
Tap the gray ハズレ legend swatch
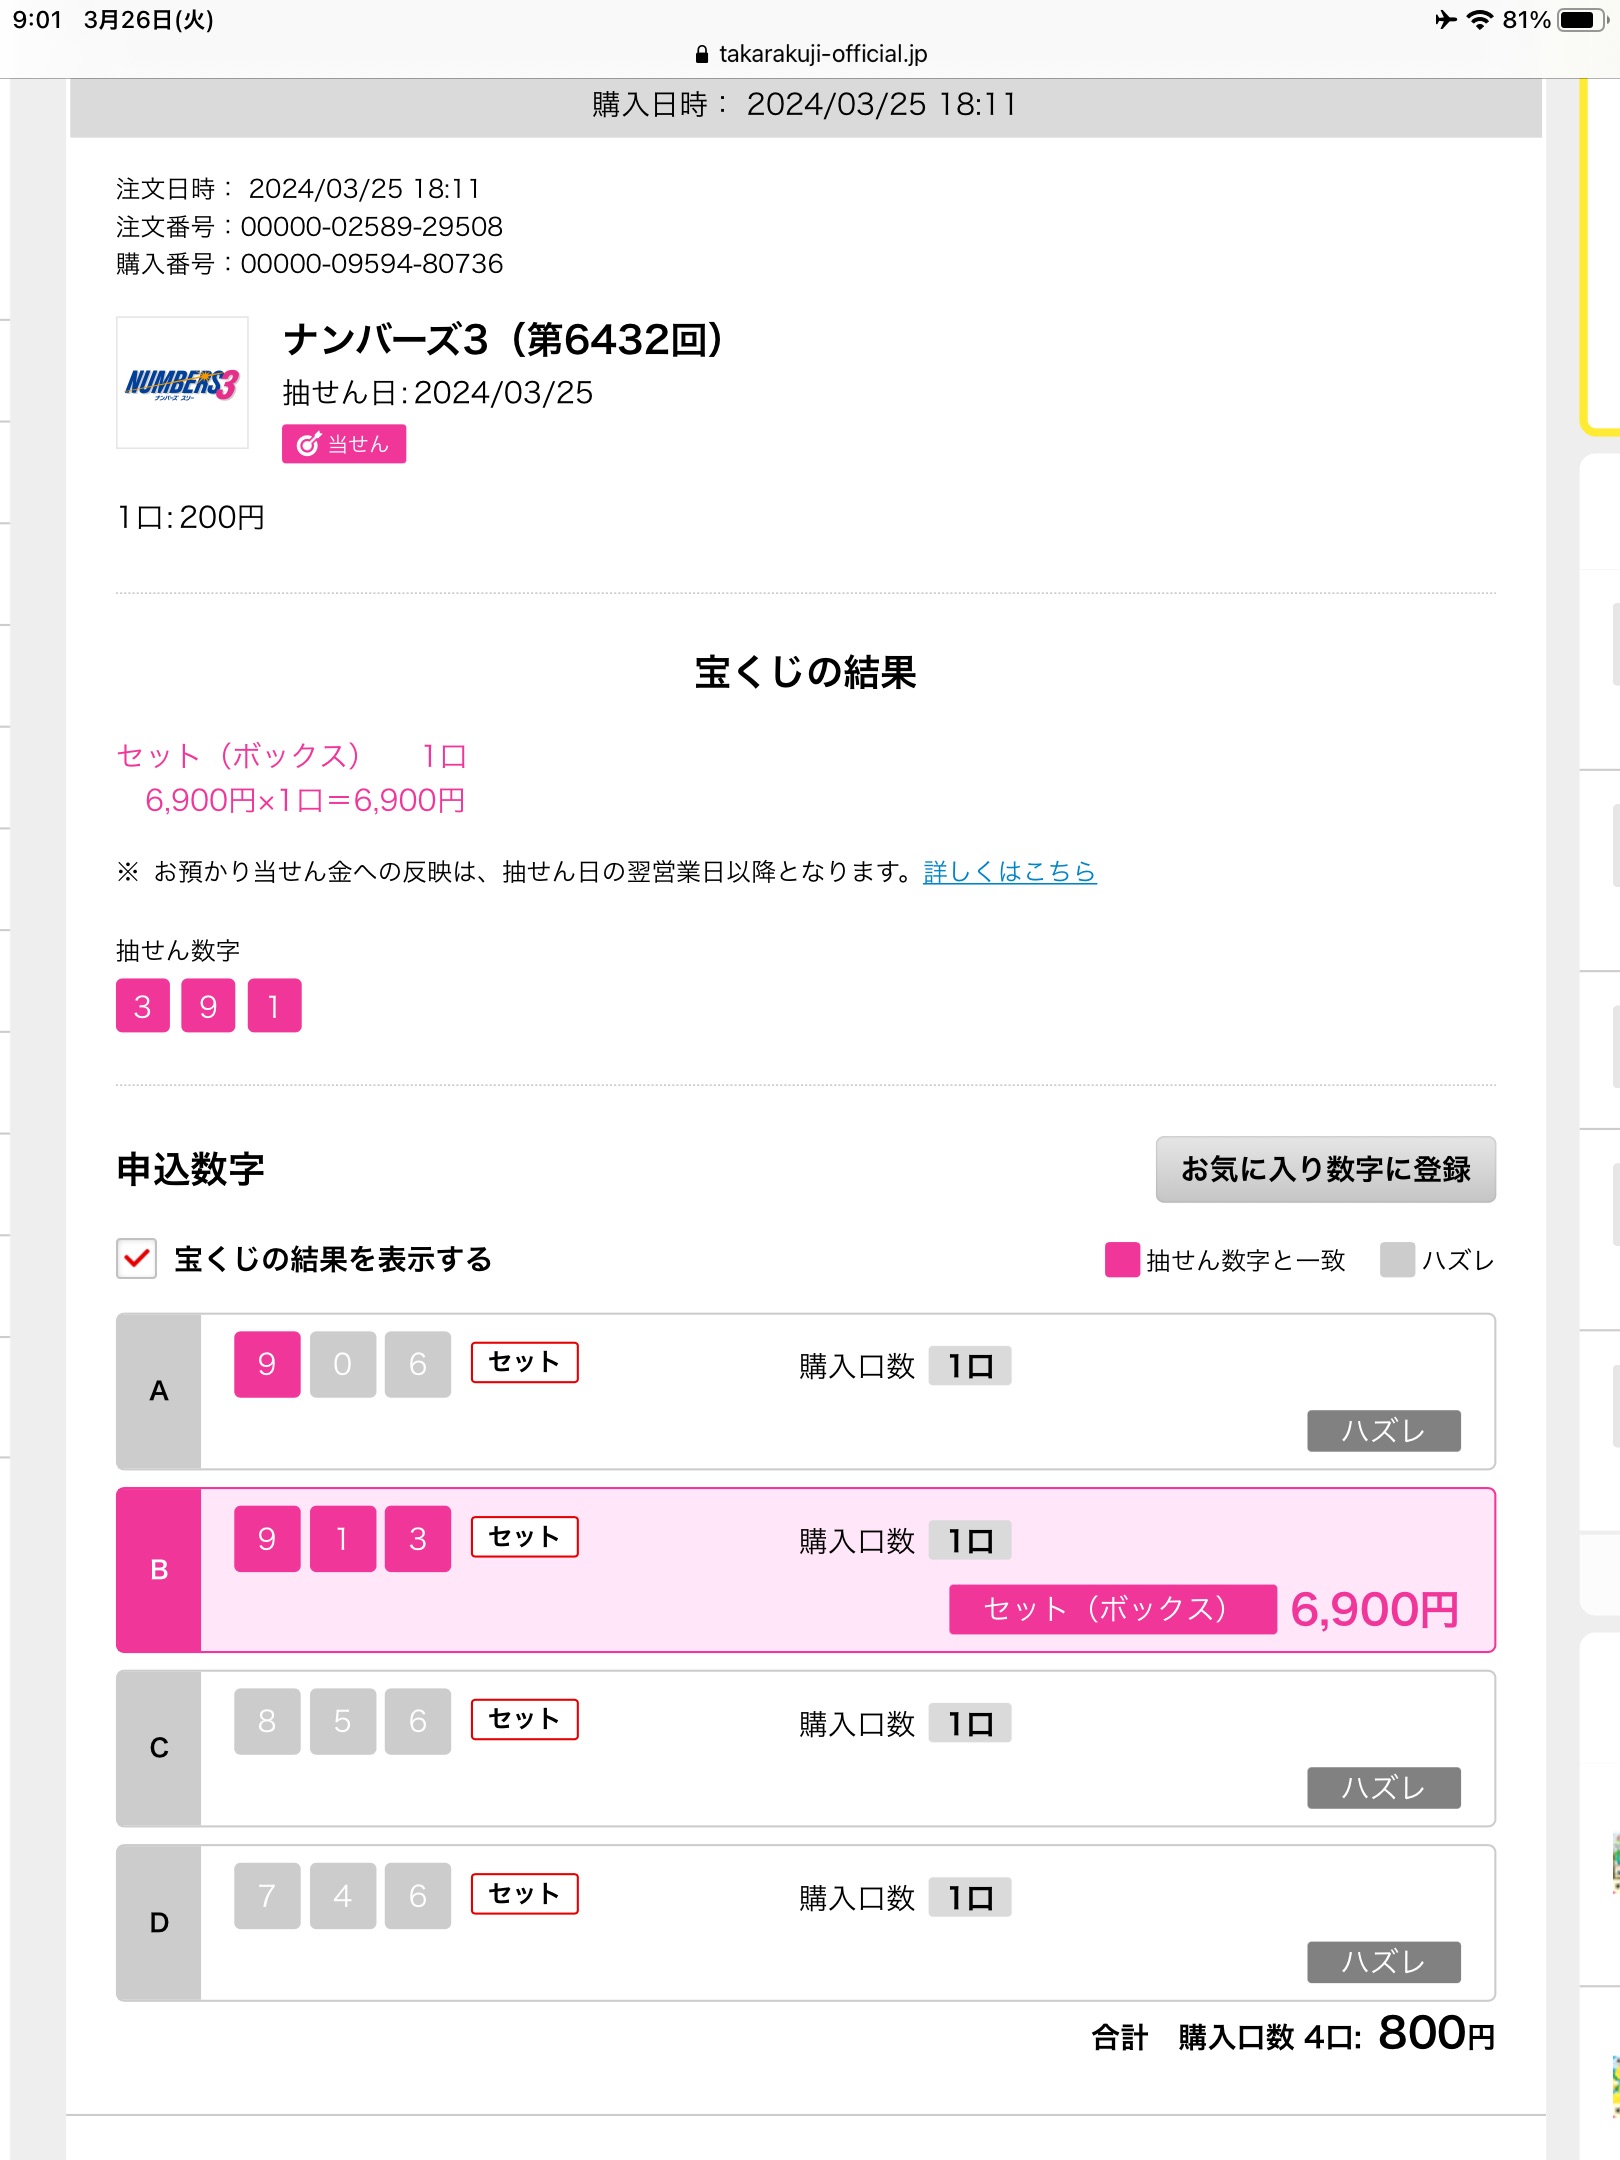tap(1397, 1260)
